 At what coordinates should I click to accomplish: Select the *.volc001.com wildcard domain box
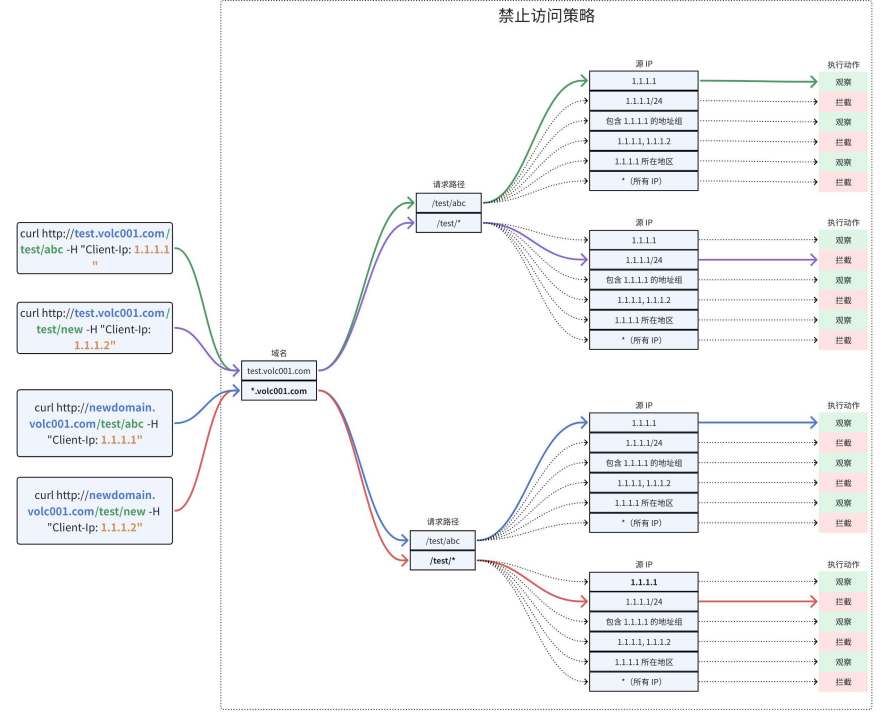pos(279,391)
